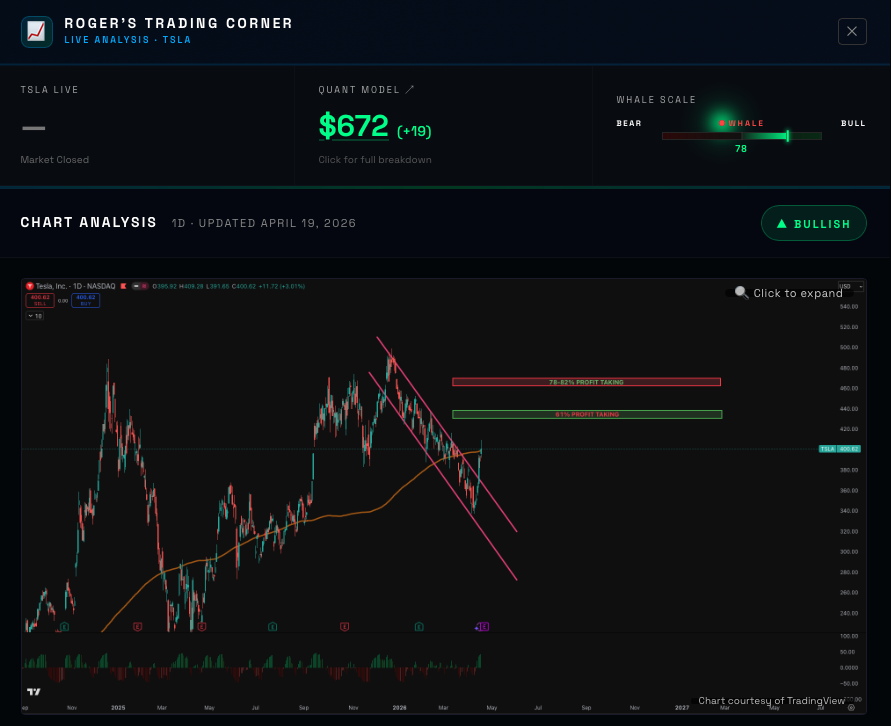This screenshot has width=891, height=726.
Task: Click the Bullish sentiment badge
Action: coord(814,223)
